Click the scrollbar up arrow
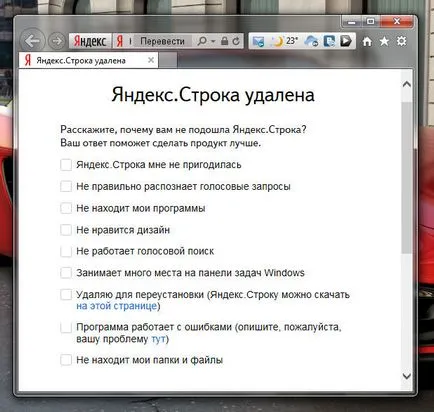This screenshot has width=434, height=412. 407,85
